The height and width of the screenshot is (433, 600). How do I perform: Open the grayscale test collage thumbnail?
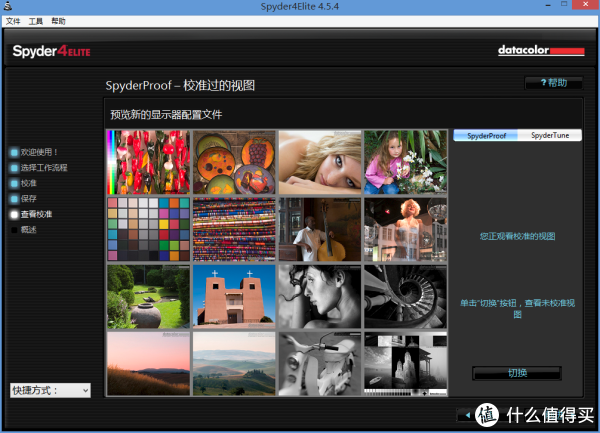point(406,363)
